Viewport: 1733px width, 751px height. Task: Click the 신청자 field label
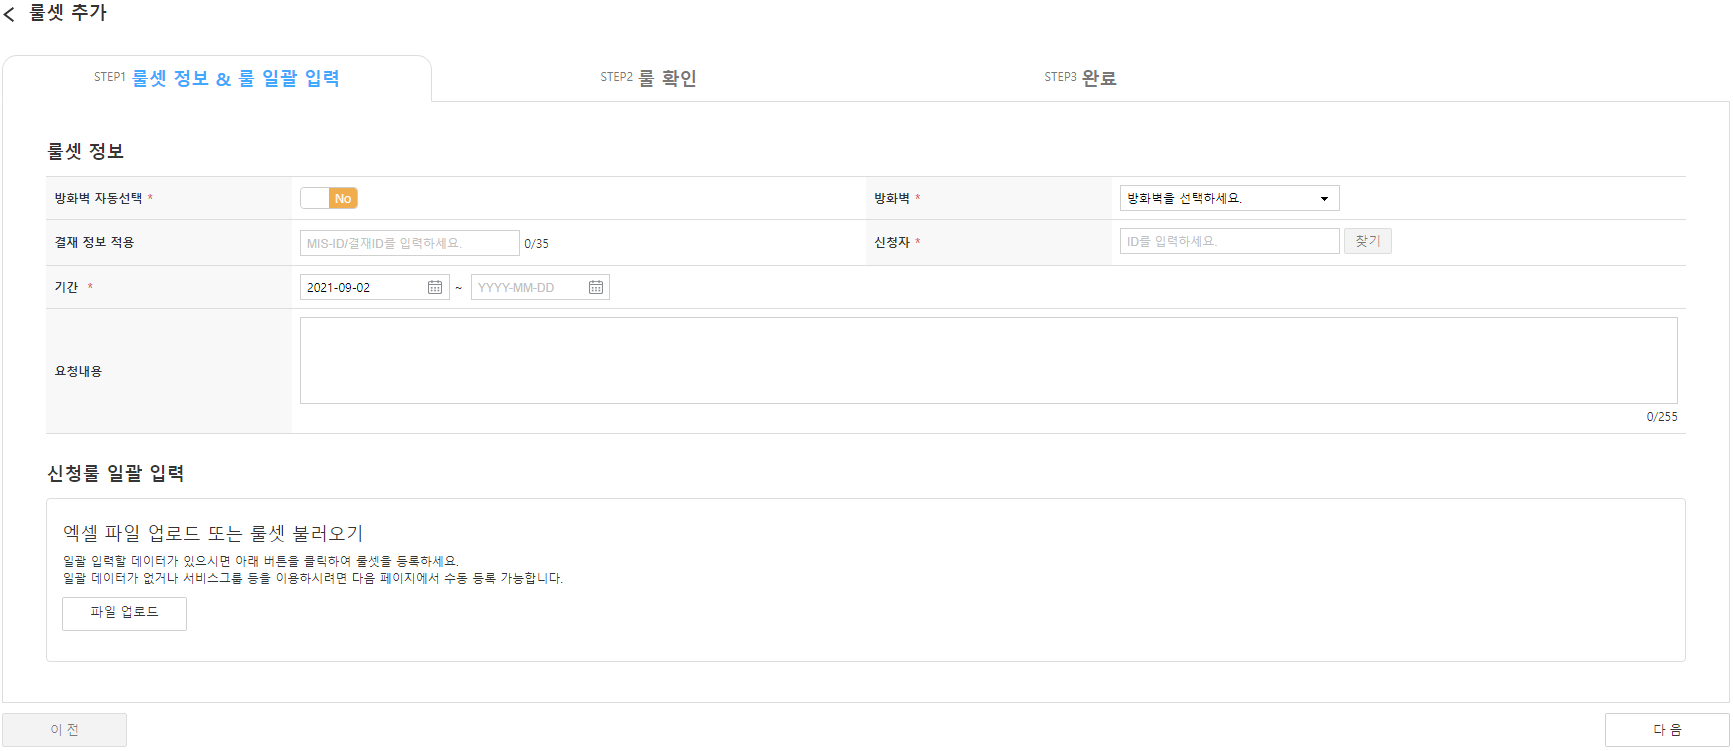pyautogui.click(x=891, y=242)
